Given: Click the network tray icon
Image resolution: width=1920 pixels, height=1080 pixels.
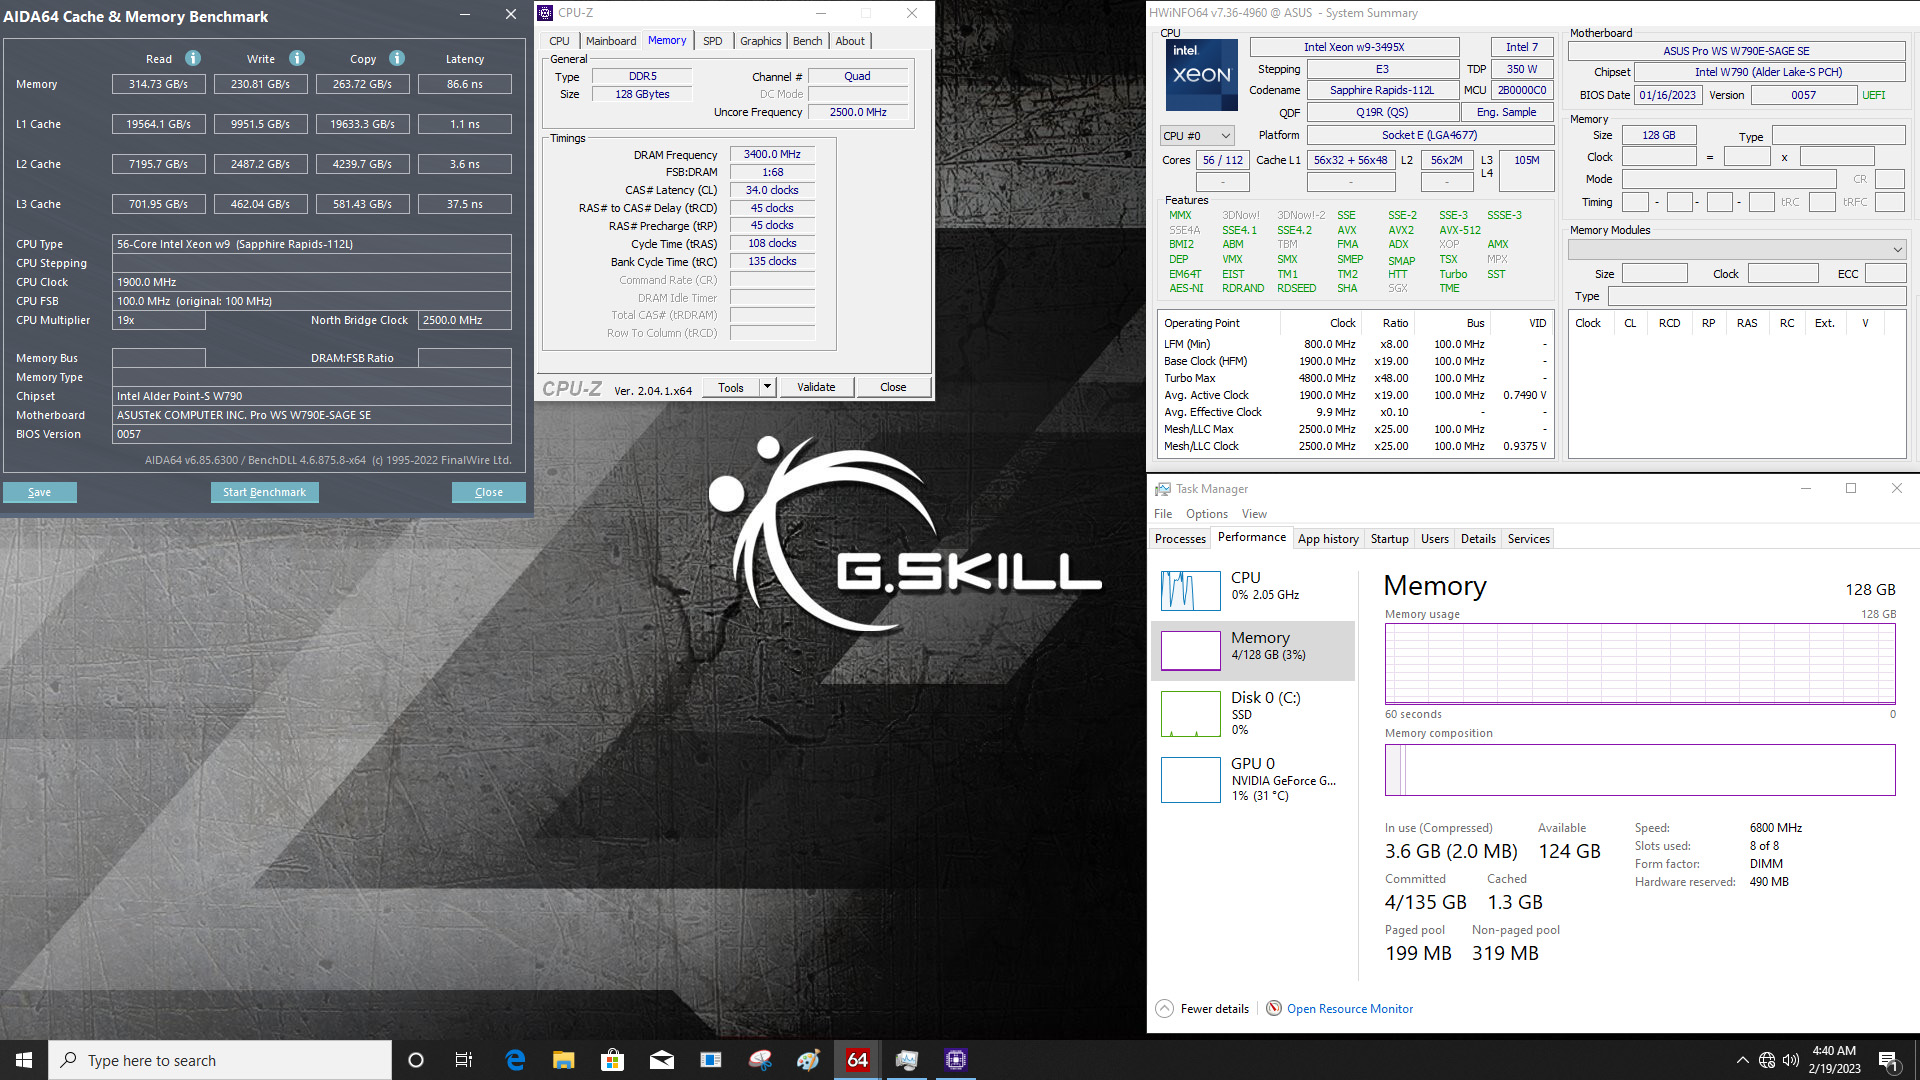Looking at the screenshot, I should 1767,1060.
